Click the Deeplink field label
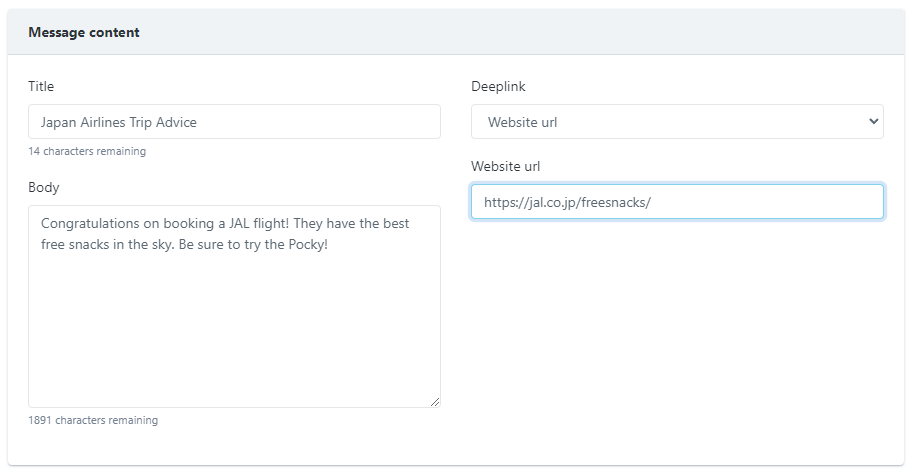 click(x=498, y=87)
